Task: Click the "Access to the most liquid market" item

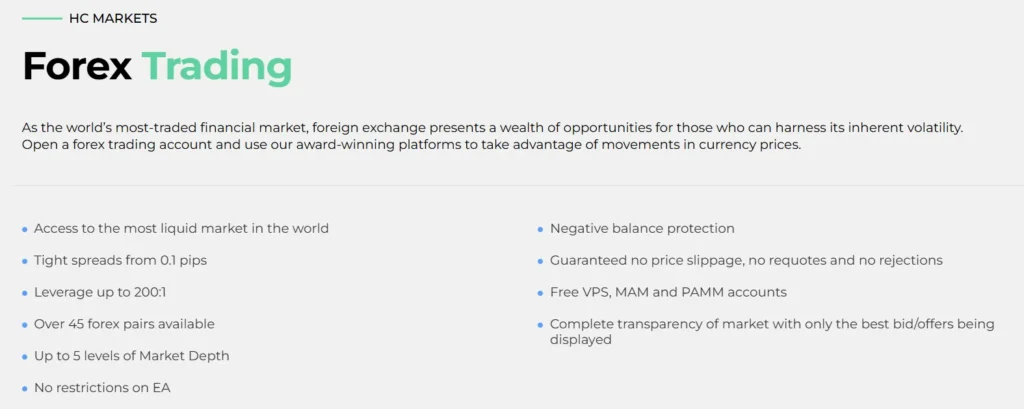Action: click(x=181, y=228)
